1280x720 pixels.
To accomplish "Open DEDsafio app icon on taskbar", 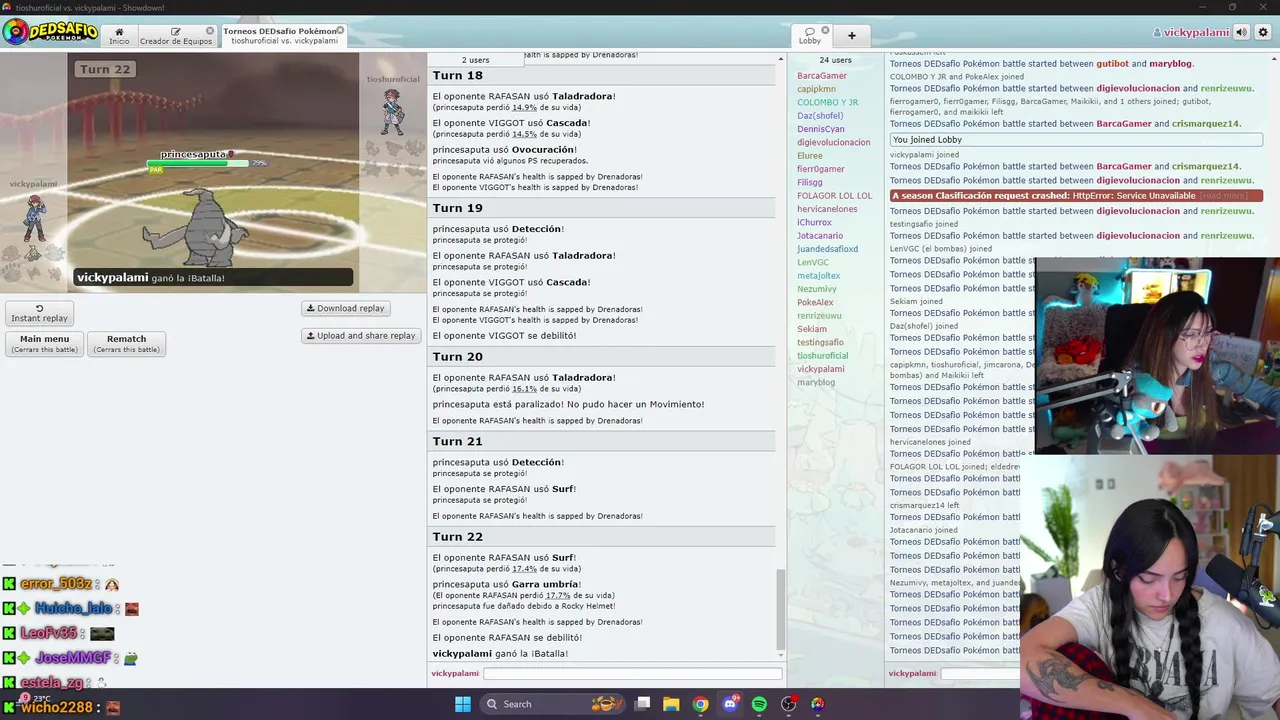I will [818, 704].
